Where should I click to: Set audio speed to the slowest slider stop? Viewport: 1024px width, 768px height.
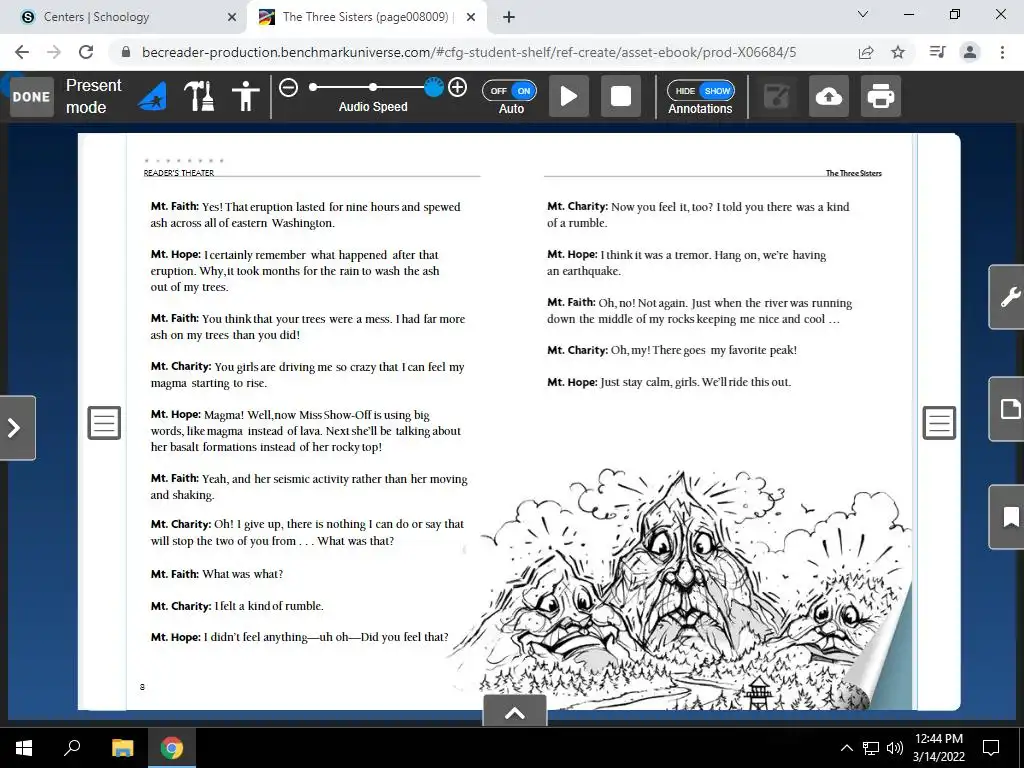313,87
